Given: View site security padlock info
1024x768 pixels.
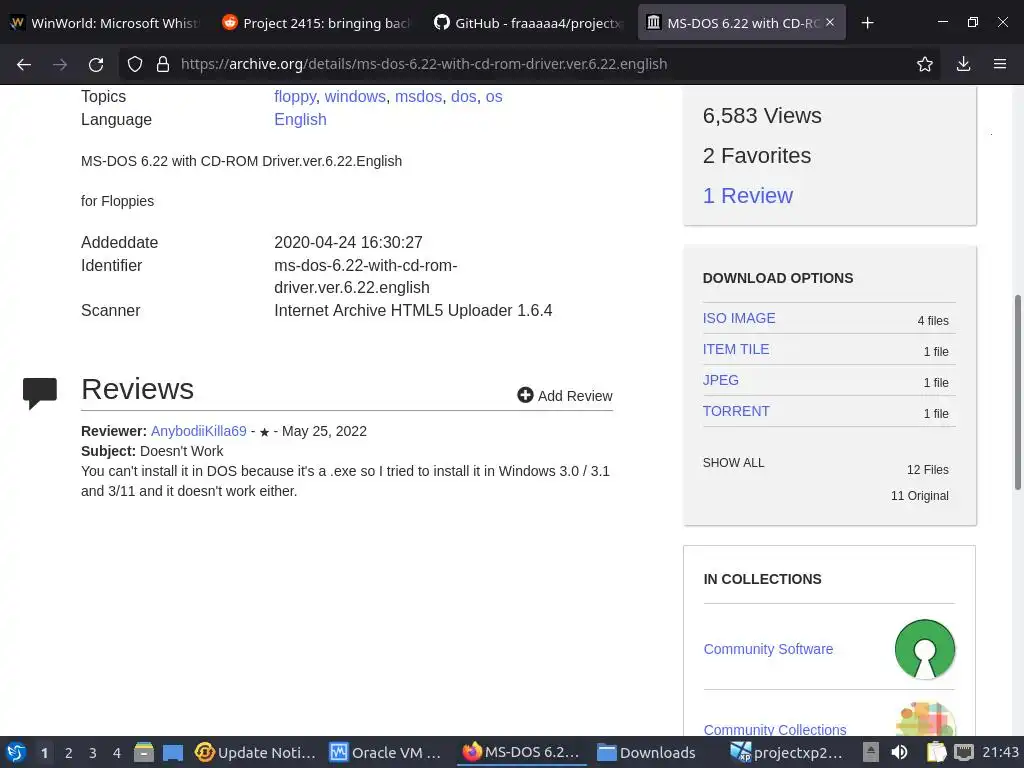Looking at the screenshot, I should (x=163, y=64).
